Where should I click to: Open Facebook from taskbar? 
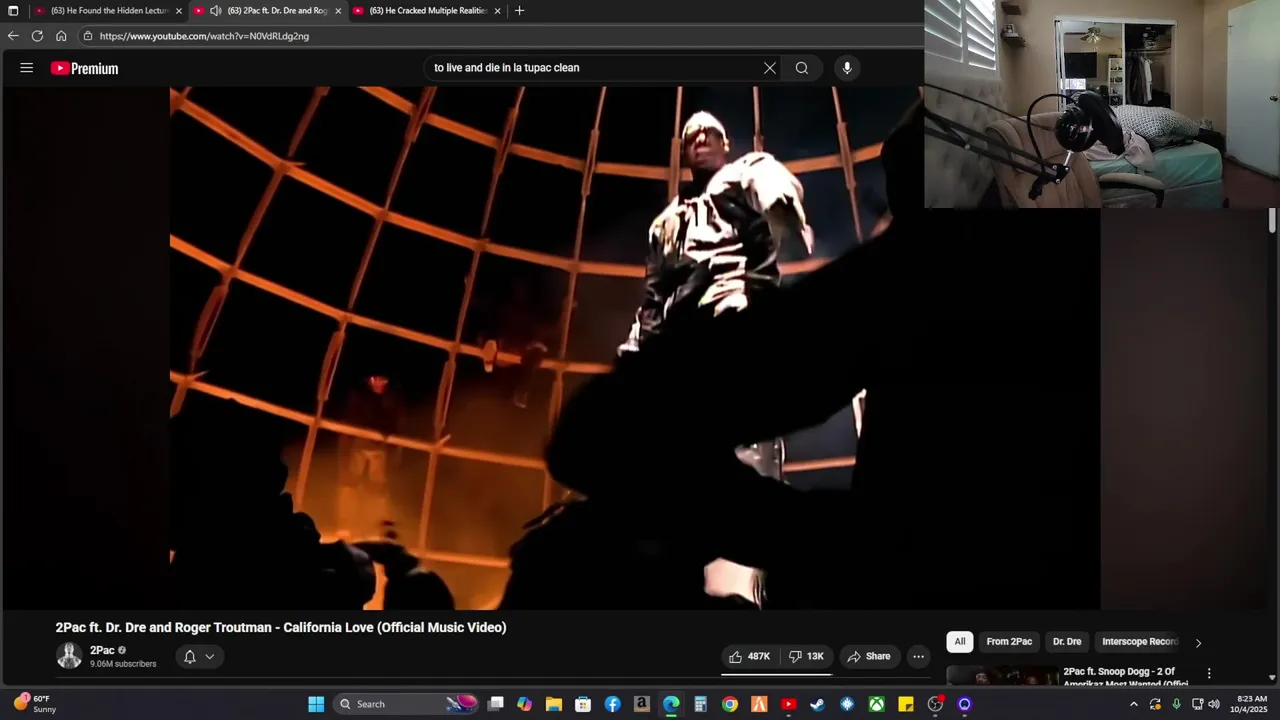coord(612,704)
